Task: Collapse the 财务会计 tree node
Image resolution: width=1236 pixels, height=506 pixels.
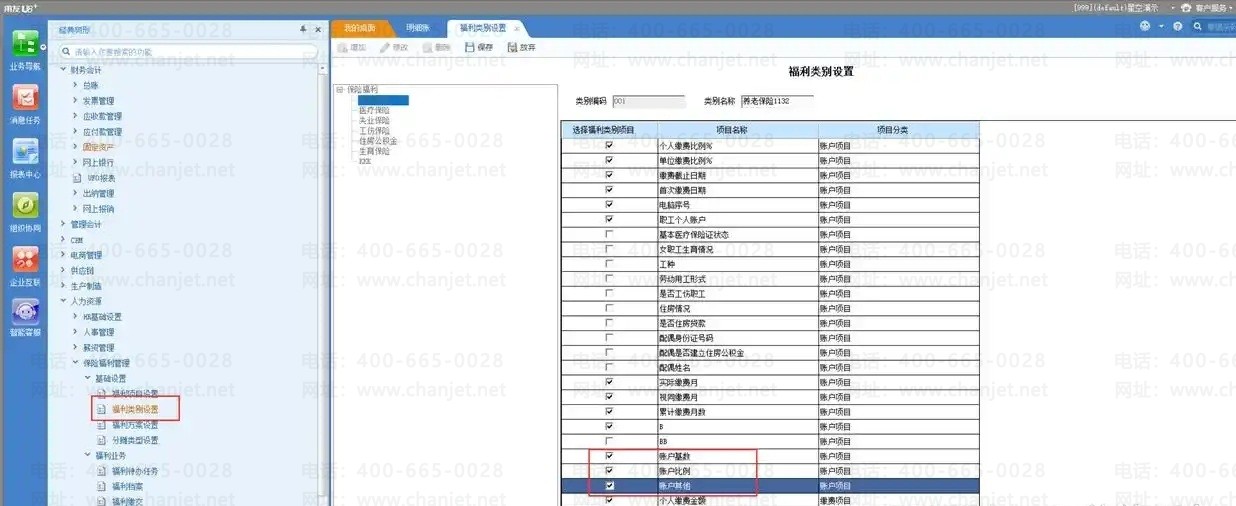Action: coord(63,70)
